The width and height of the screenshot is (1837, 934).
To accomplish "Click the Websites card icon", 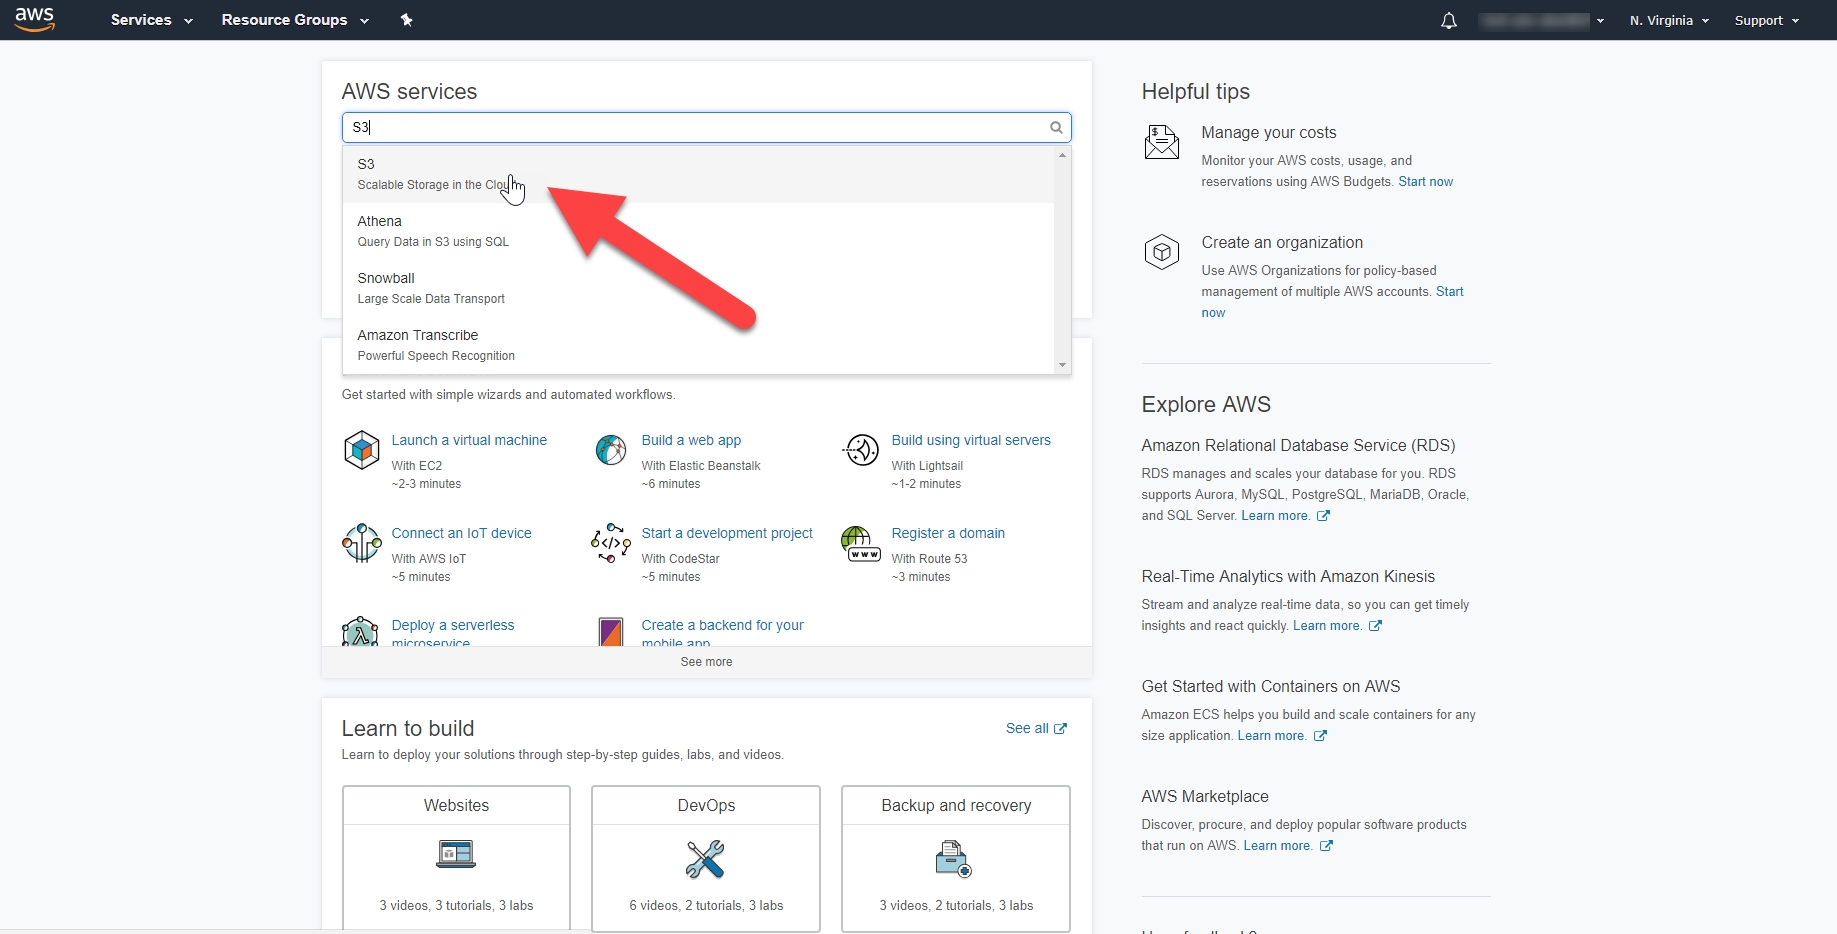I will click(456, 853).
